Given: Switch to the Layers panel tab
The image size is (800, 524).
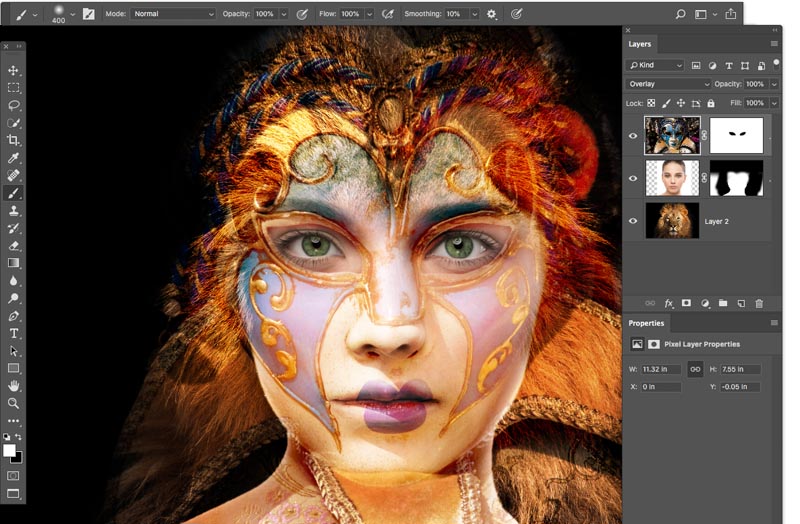Looking at the screenshot, I should (640, 44).
